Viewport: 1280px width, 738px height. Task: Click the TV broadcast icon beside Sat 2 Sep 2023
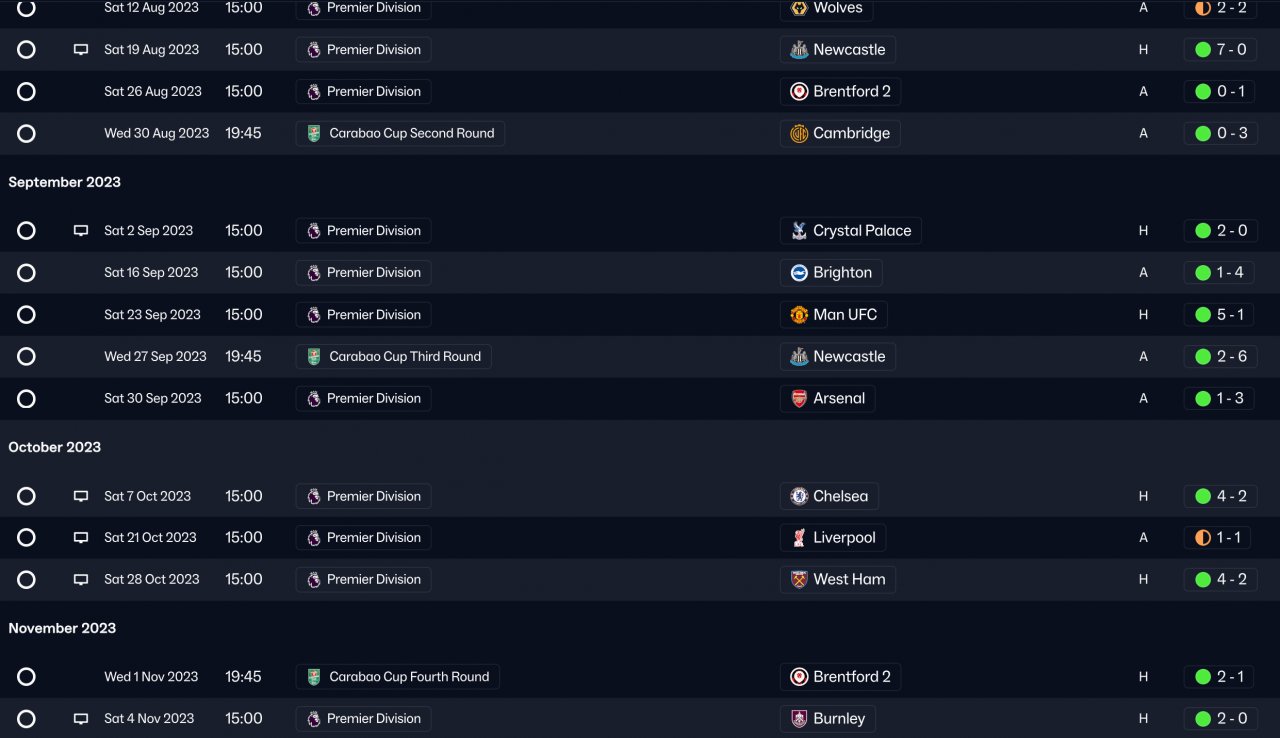coord(81,231)
